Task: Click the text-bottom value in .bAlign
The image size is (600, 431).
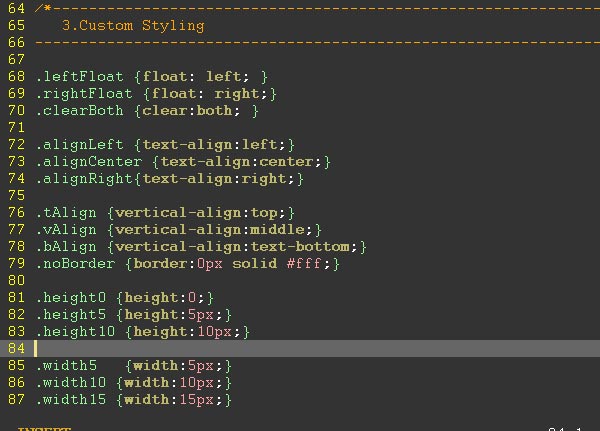Action: tap(300, 247)
